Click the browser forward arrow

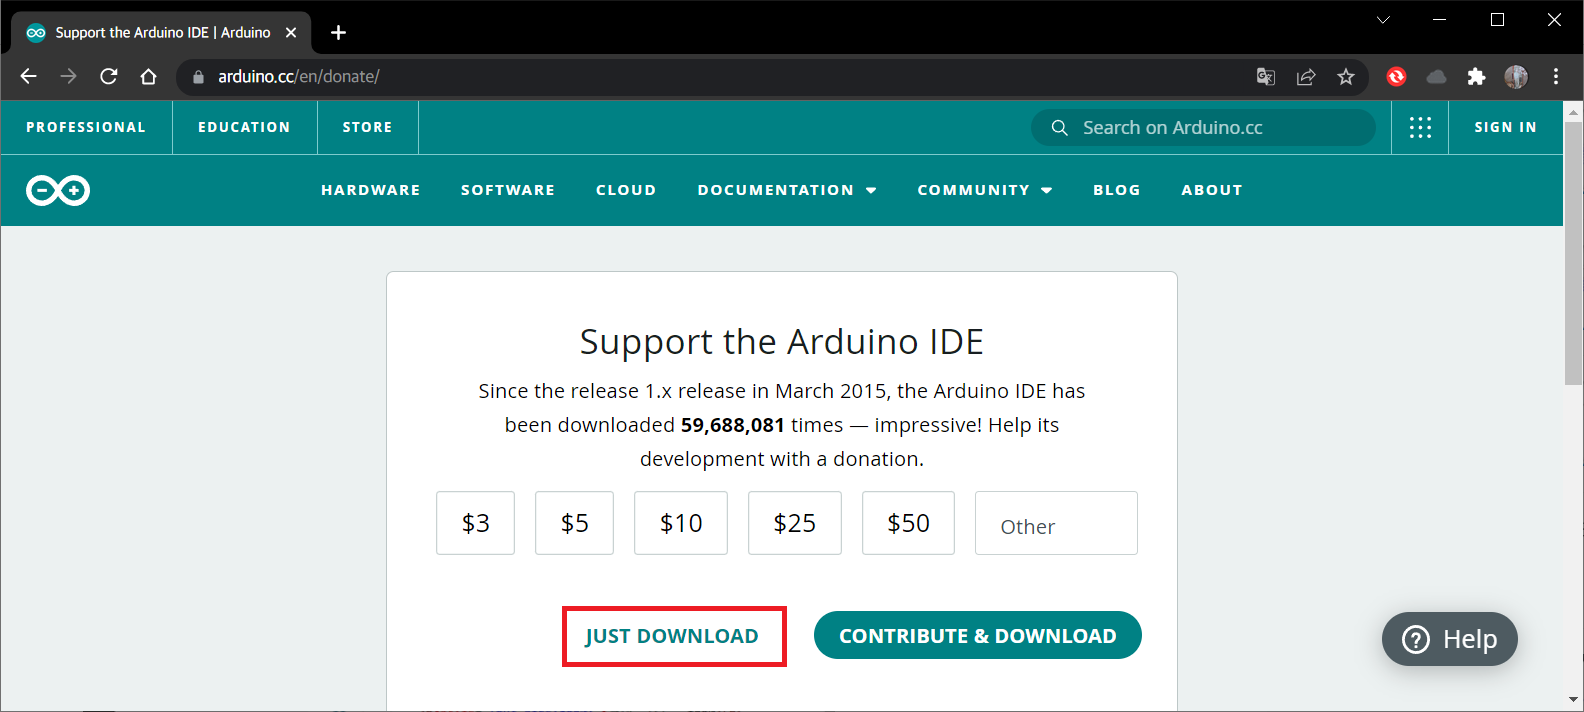[x=68, y=76]
